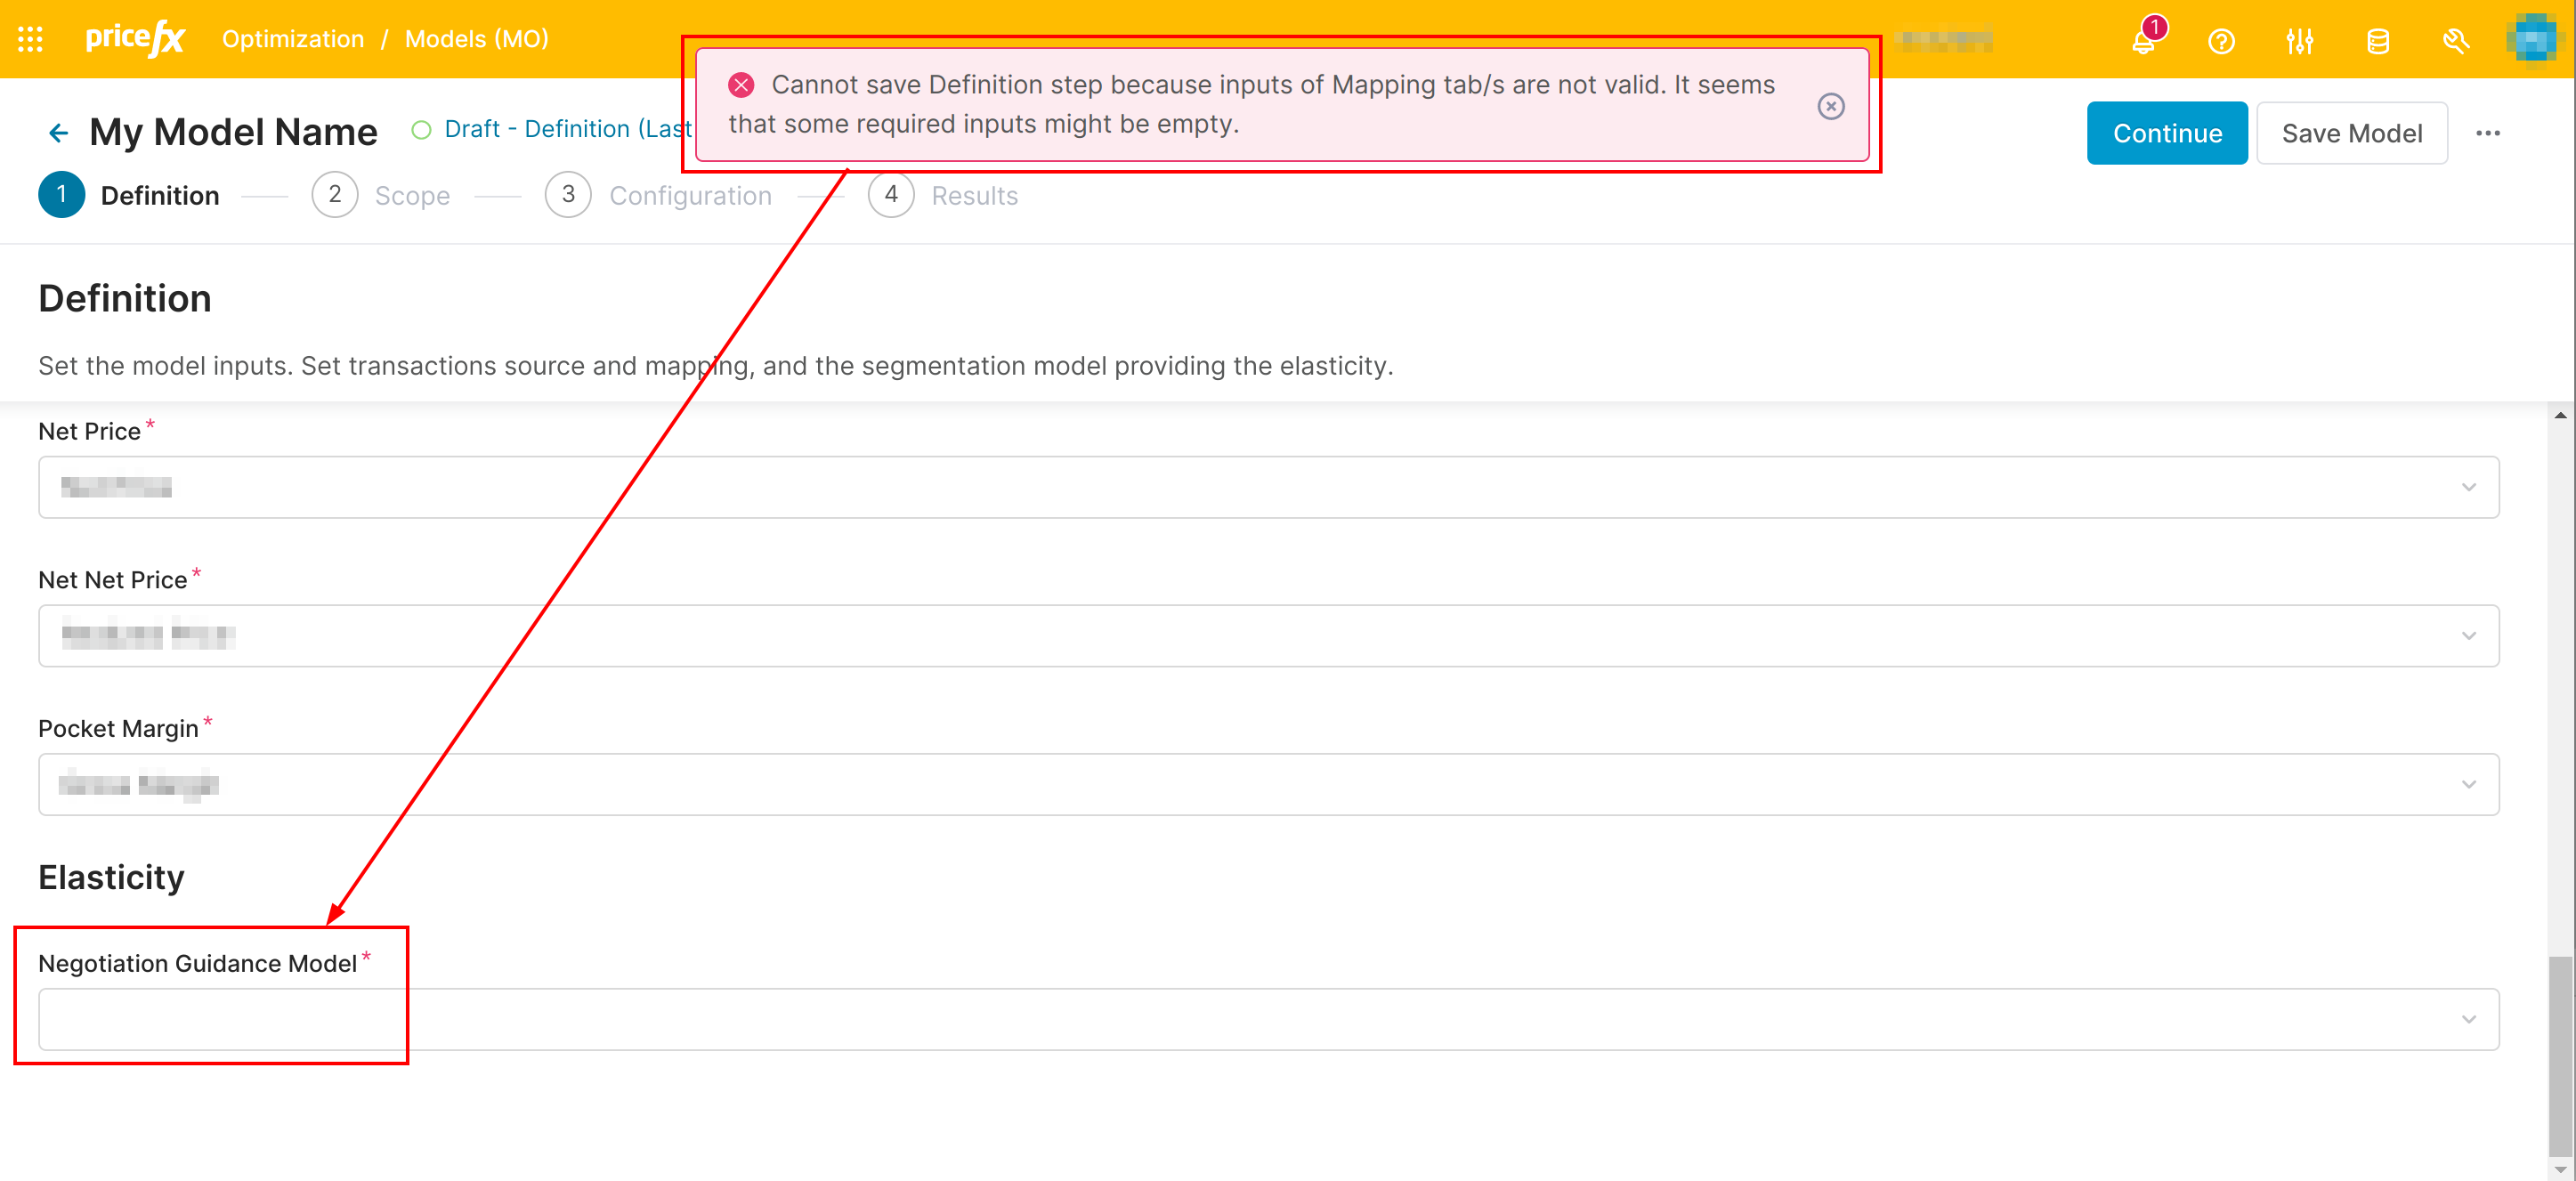Click the database icon in header
This screenshot has height=1181, width=2576.
[x=2377, y=41]
